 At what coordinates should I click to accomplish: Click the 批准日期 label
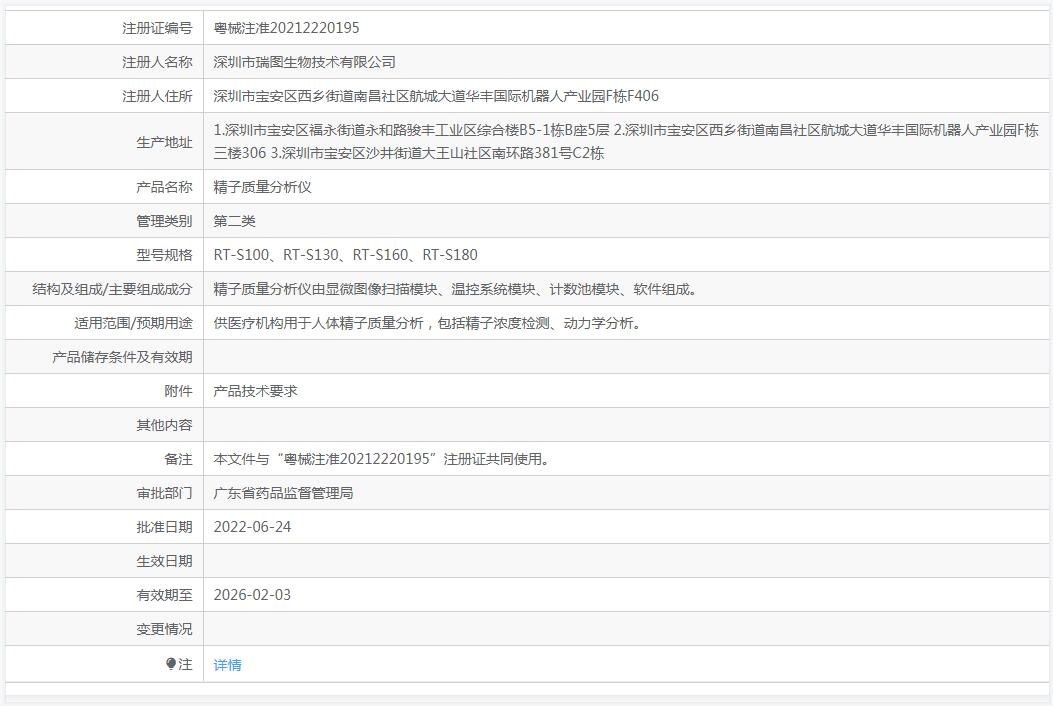[x=165, y=527]
